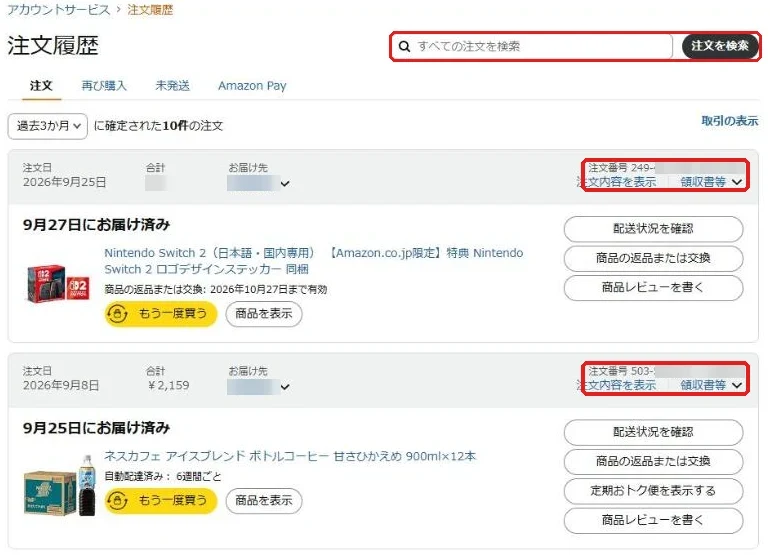Click the 注文を検索 button

pos(720,46)
